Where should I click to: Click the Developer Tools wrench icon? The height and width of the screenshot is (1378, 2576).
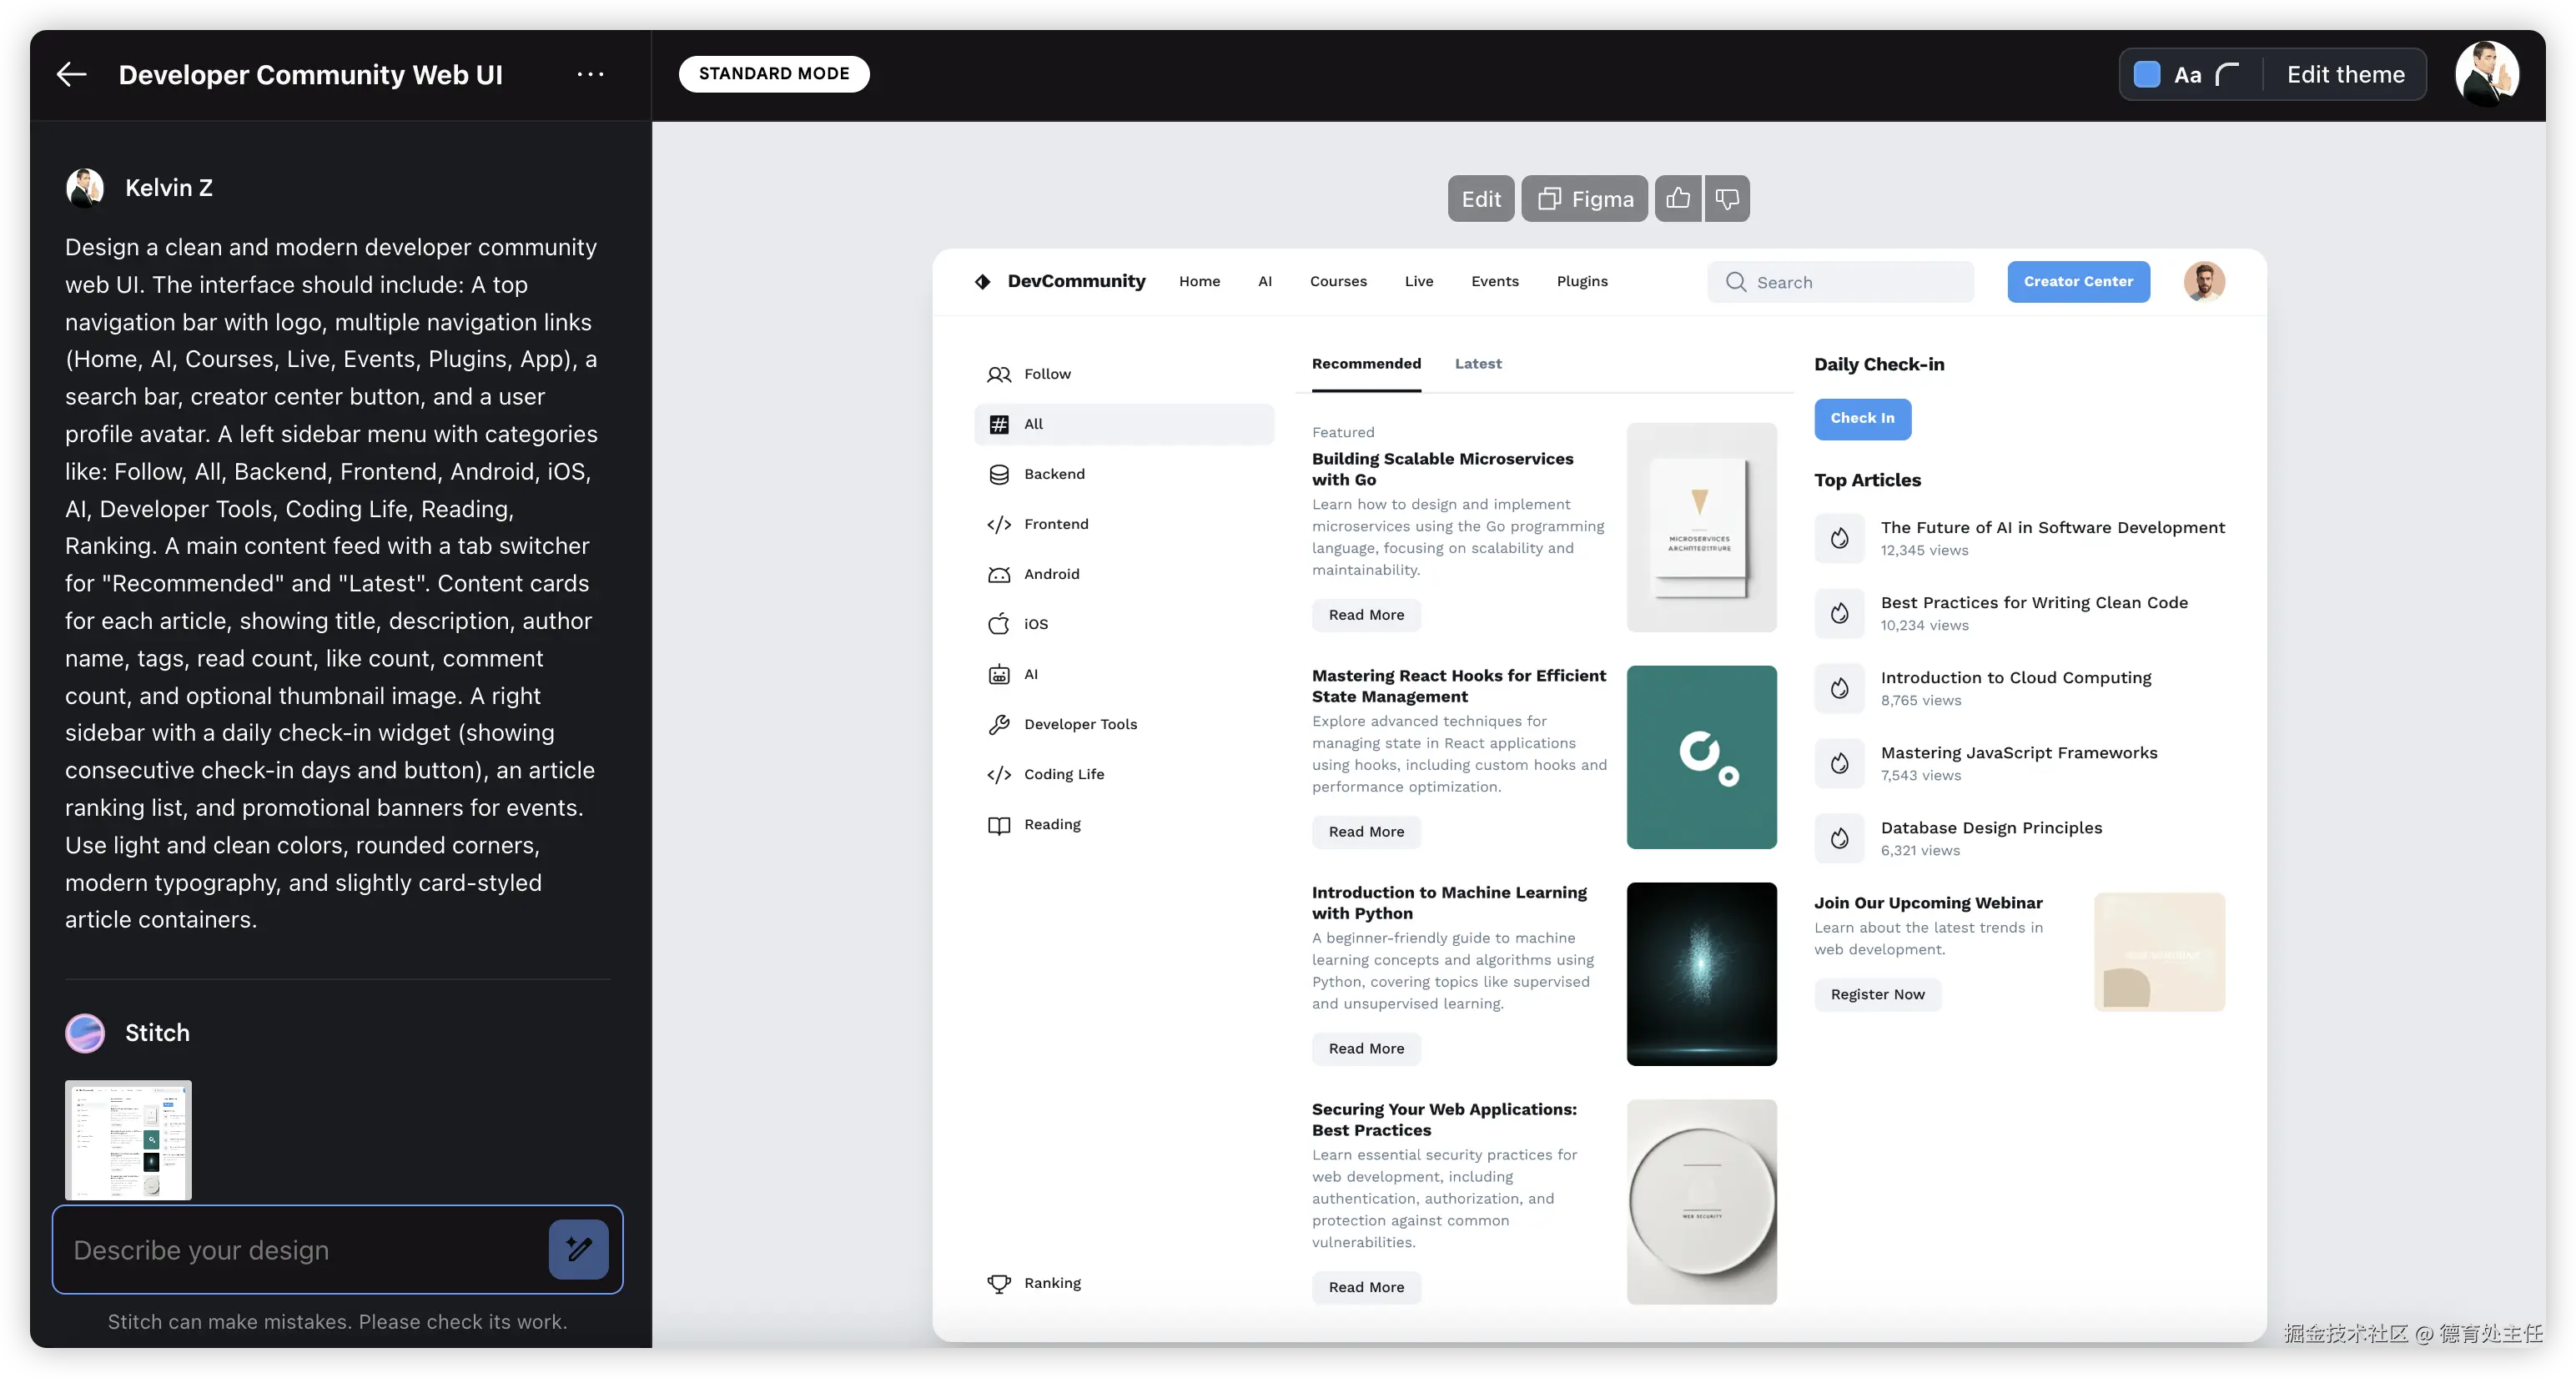point(998,724)
